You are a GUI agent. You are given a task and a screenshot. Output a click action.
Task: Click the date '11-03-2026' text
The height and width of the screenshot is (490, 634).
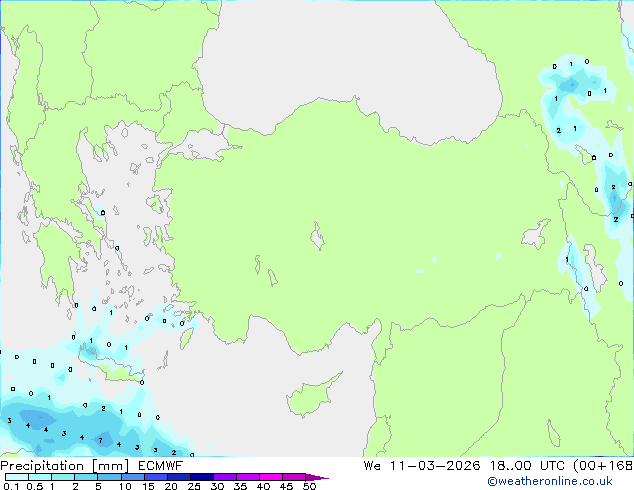click(x=435, y=466)
